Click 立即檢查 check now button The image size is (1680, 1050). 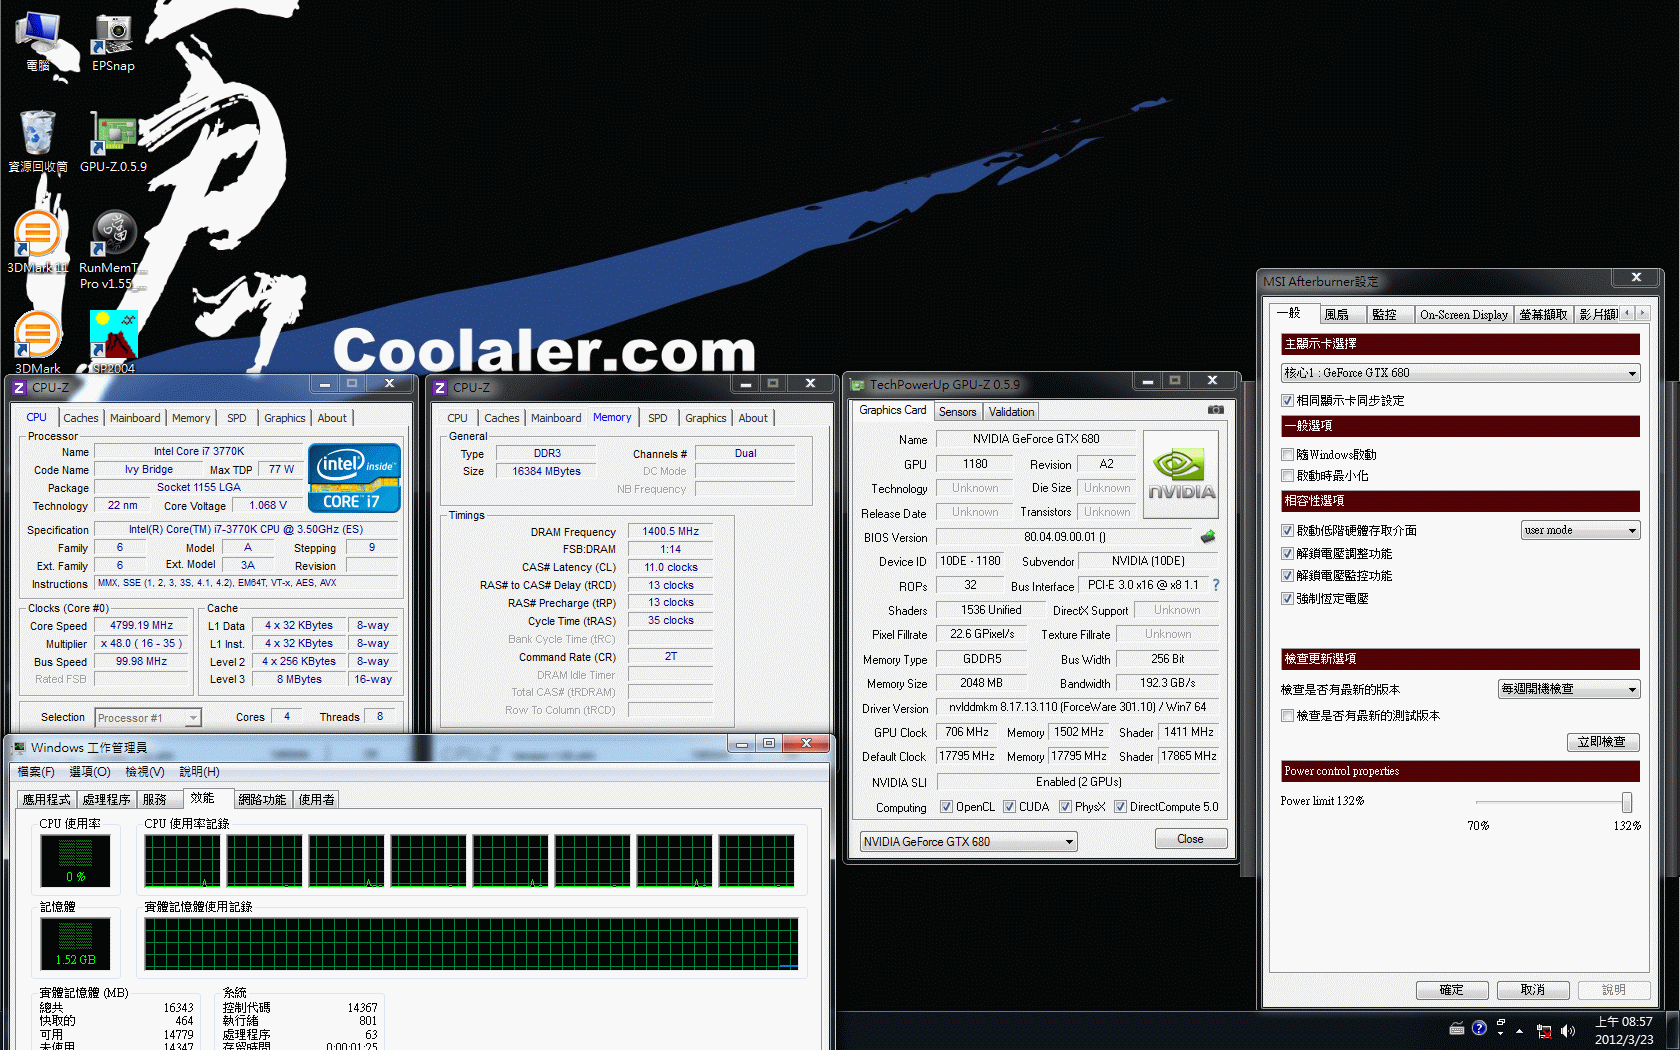point(1601,742)
